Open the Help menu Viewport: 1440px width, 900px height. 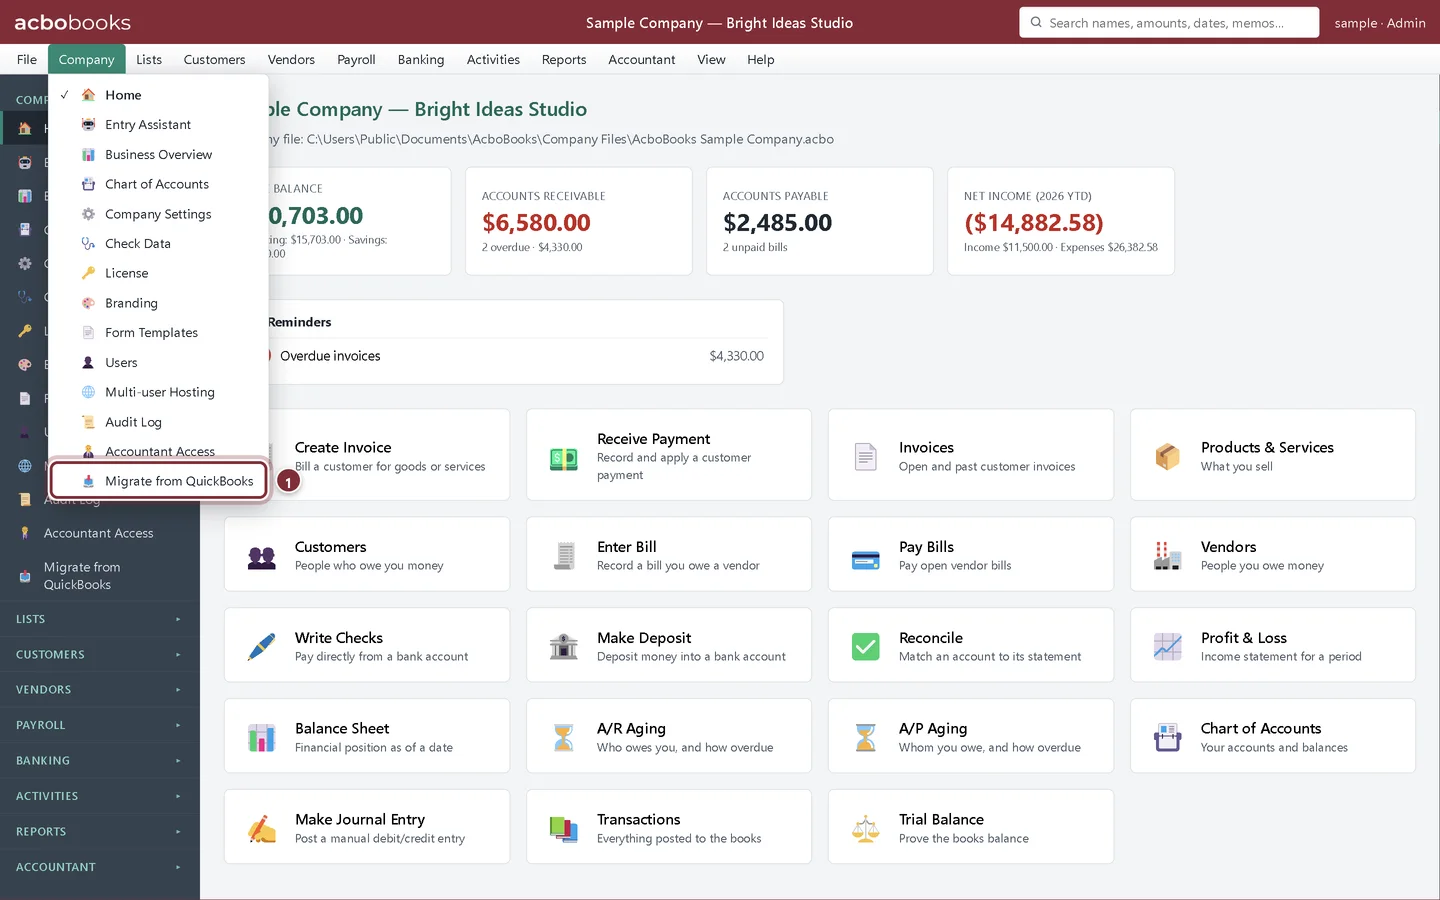coord(761,60)
